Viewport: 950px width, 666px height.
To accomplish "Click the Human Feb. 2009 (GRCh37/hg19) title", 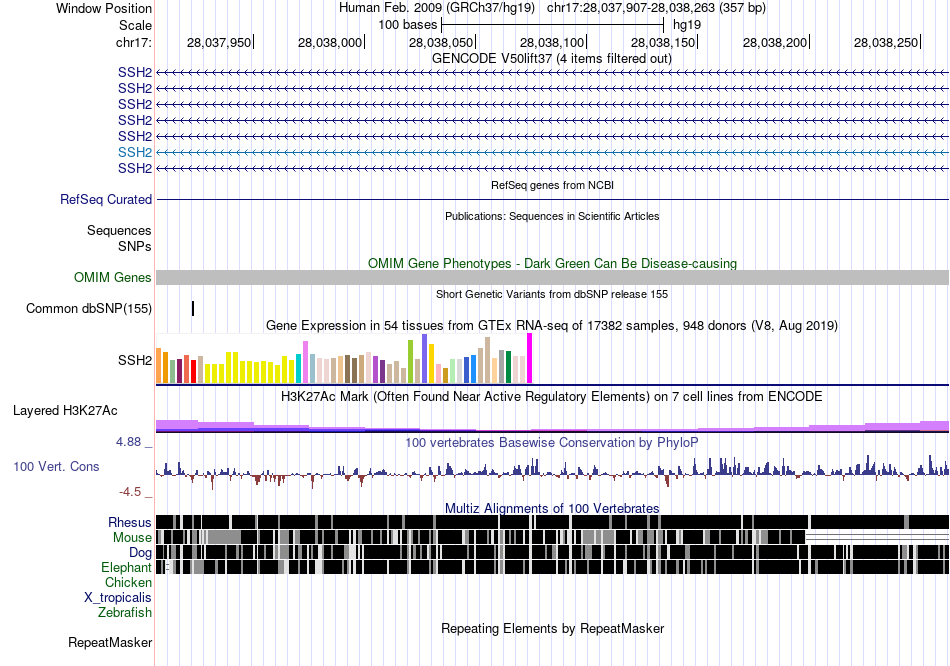I will (437, 8).
